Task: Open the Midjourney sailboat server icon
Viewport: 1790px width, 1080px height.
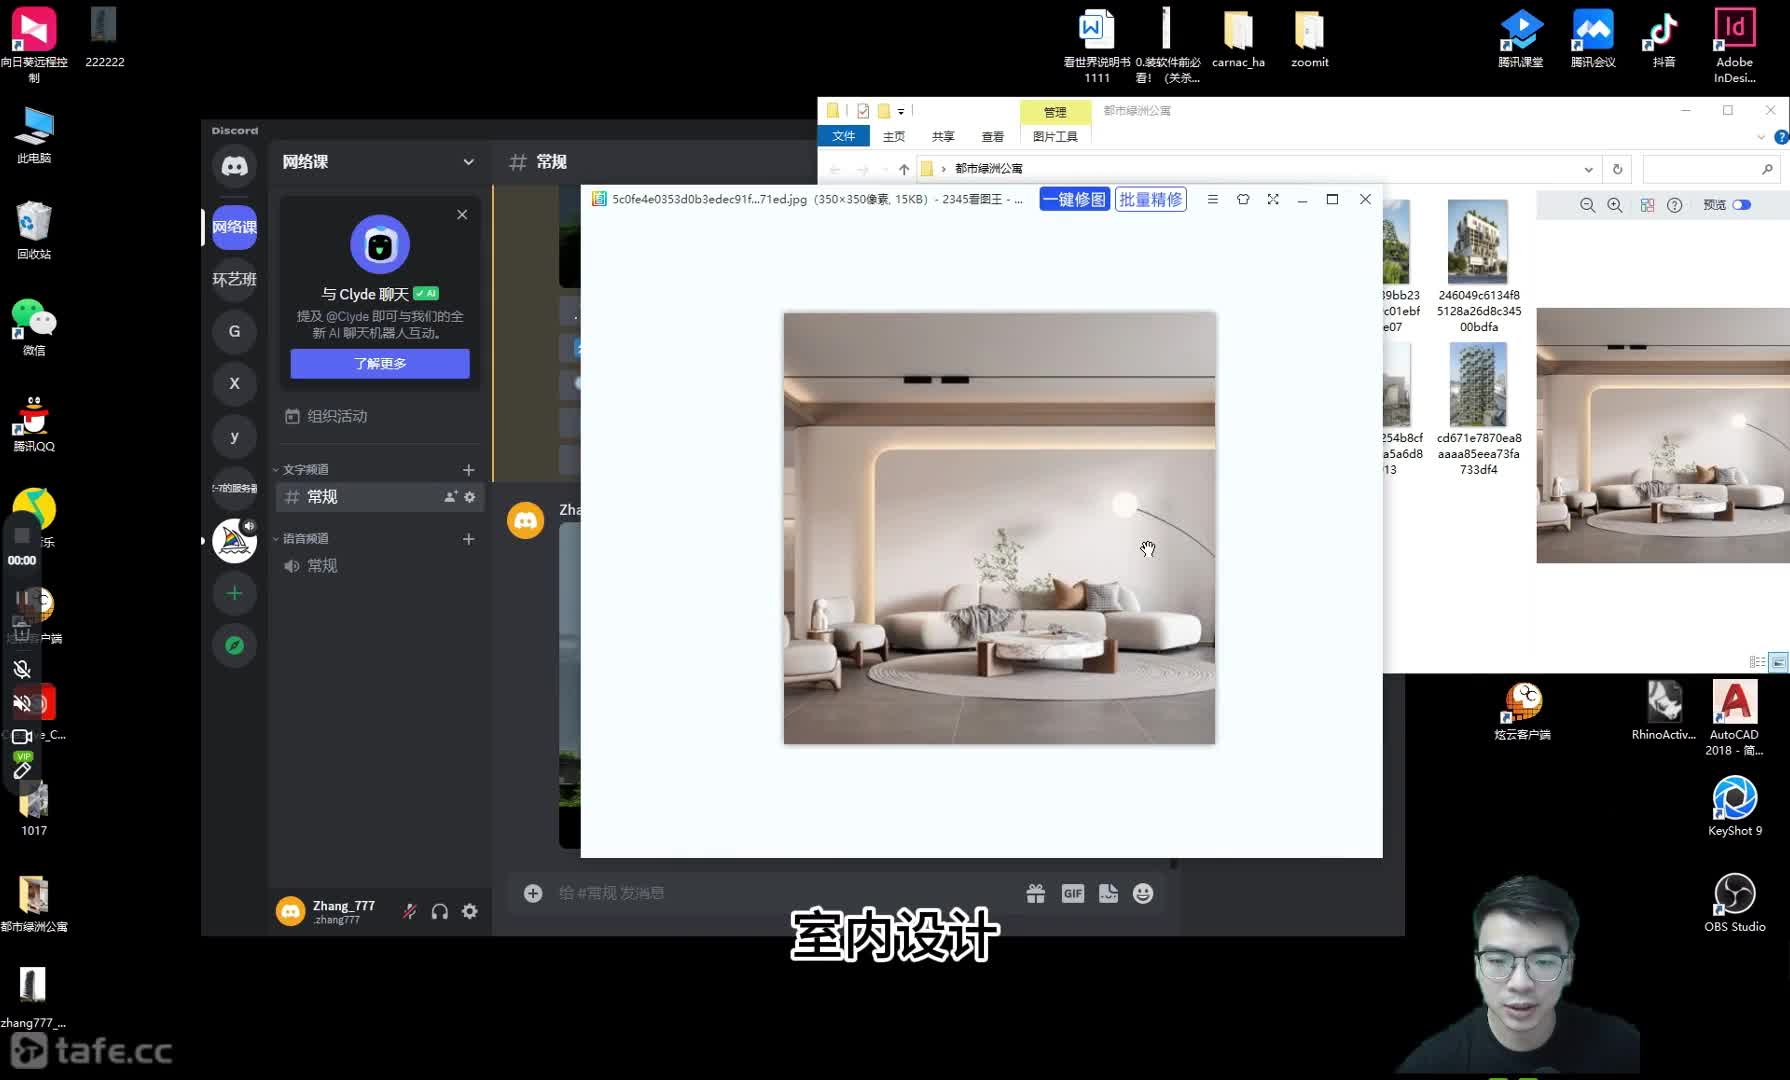Action: 234,541
